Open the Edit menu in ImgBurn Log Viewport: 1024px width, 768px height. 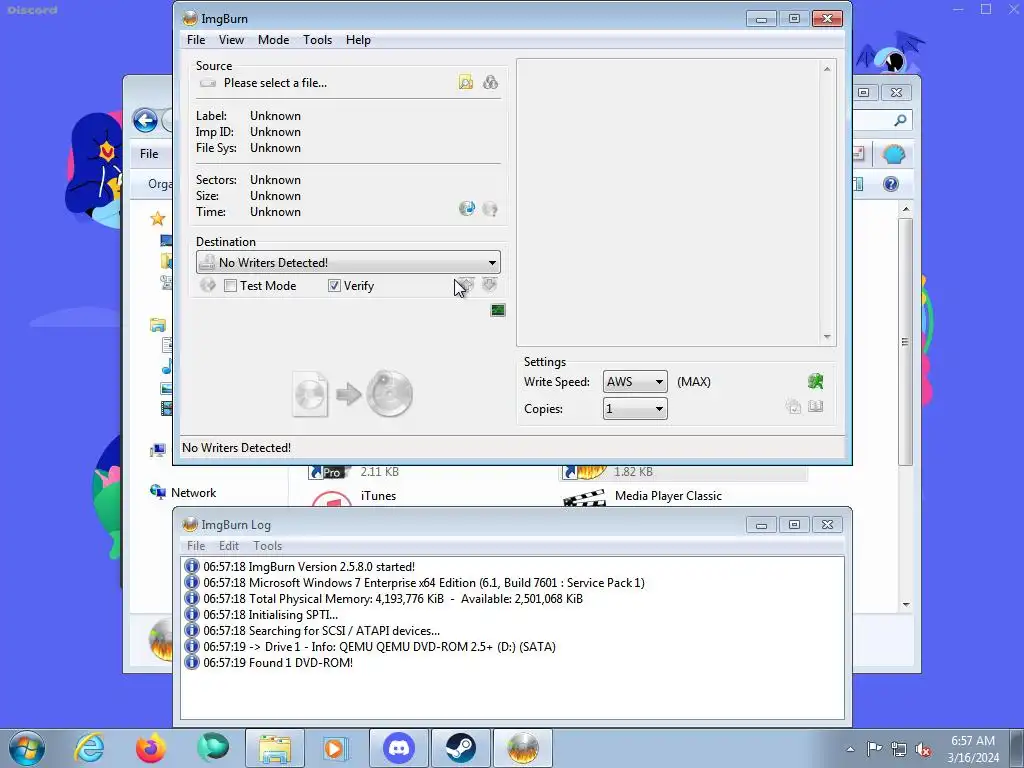click(229, 546)
